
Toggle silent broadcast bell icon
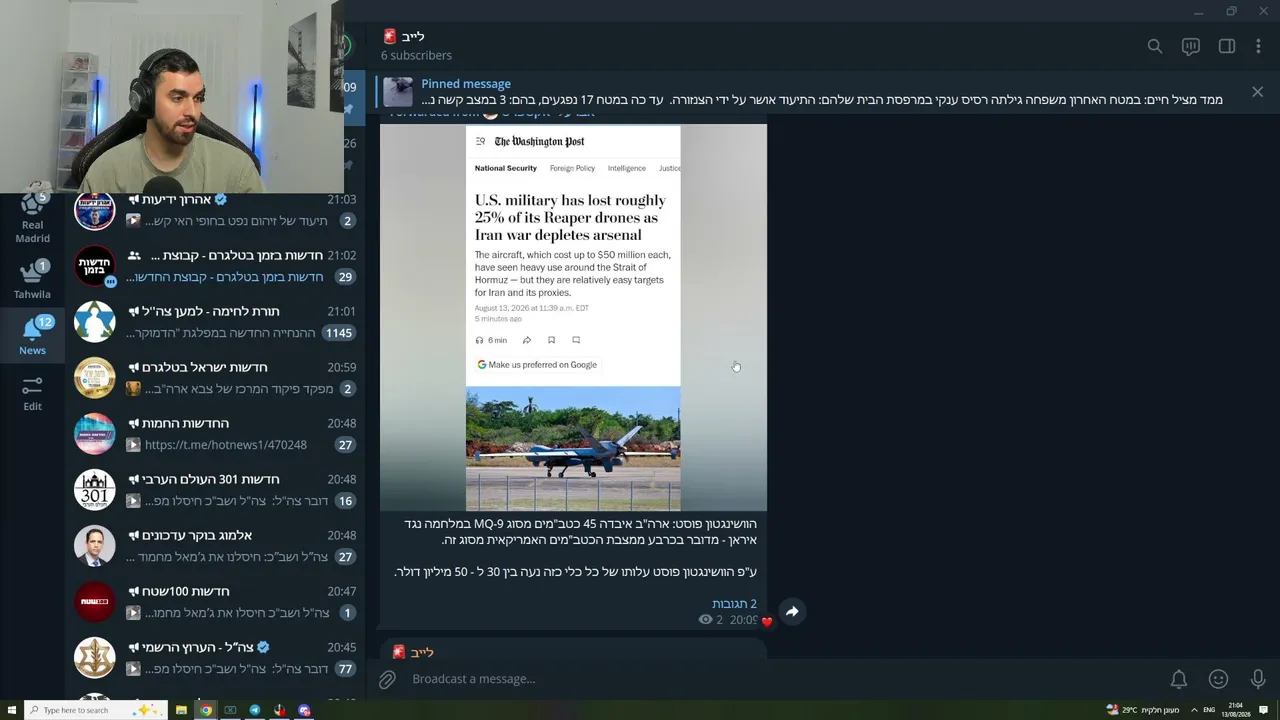click(1179, 680)
